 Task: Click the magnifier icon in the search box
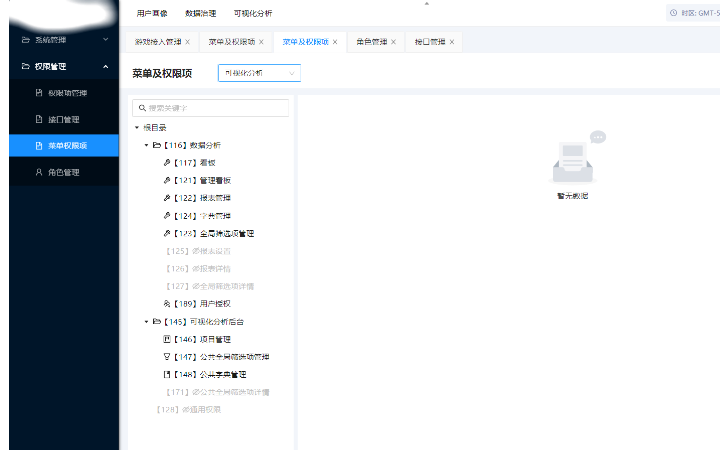coord(142,108)
